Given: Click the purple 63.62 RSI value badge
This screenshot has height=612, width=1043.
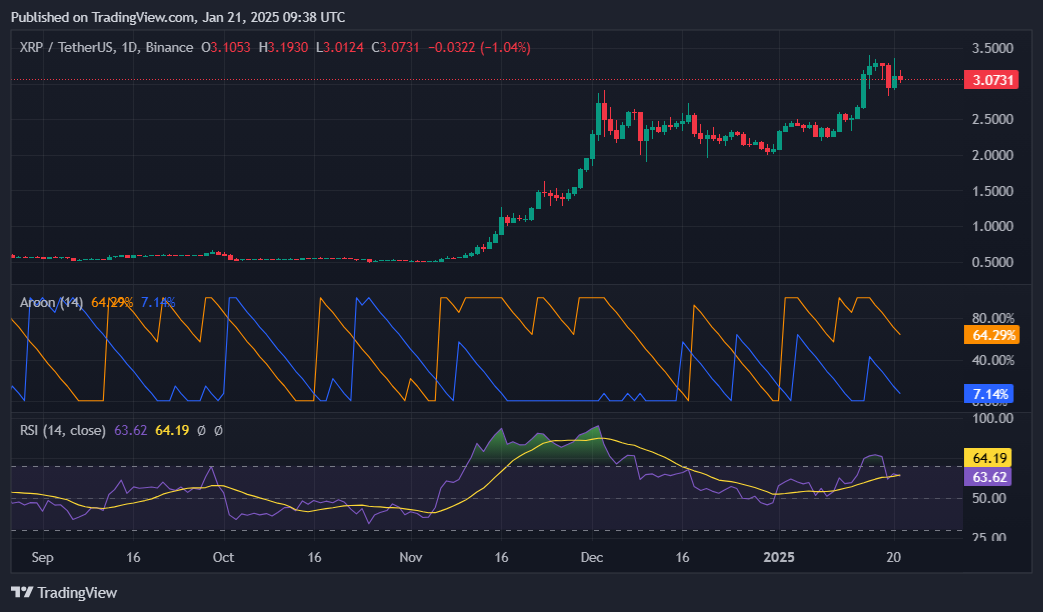Looking at the screenshot, I should pyautogui.click(x=986, y=477).
